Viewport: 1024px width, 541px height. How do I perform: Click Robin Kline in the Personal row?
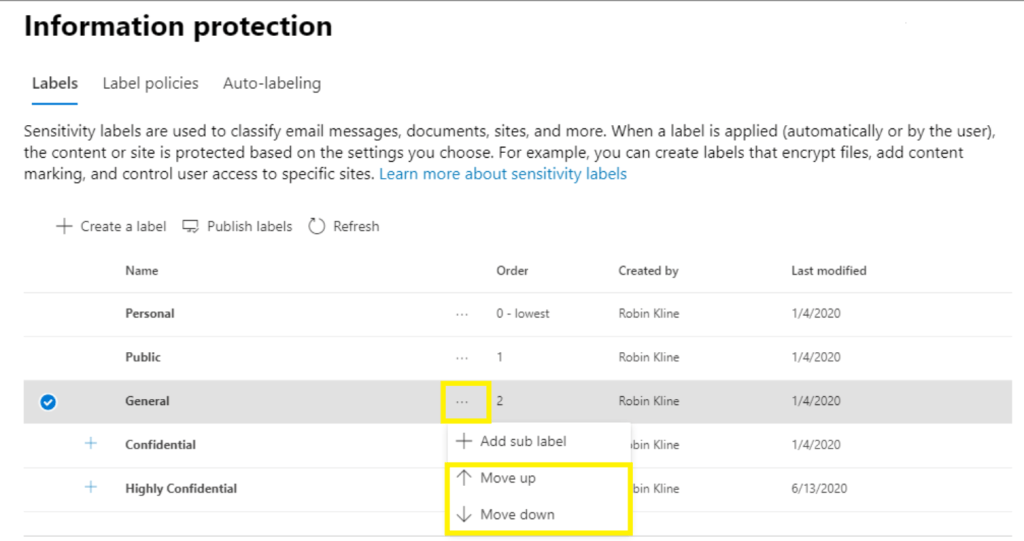tap(648, 313)
